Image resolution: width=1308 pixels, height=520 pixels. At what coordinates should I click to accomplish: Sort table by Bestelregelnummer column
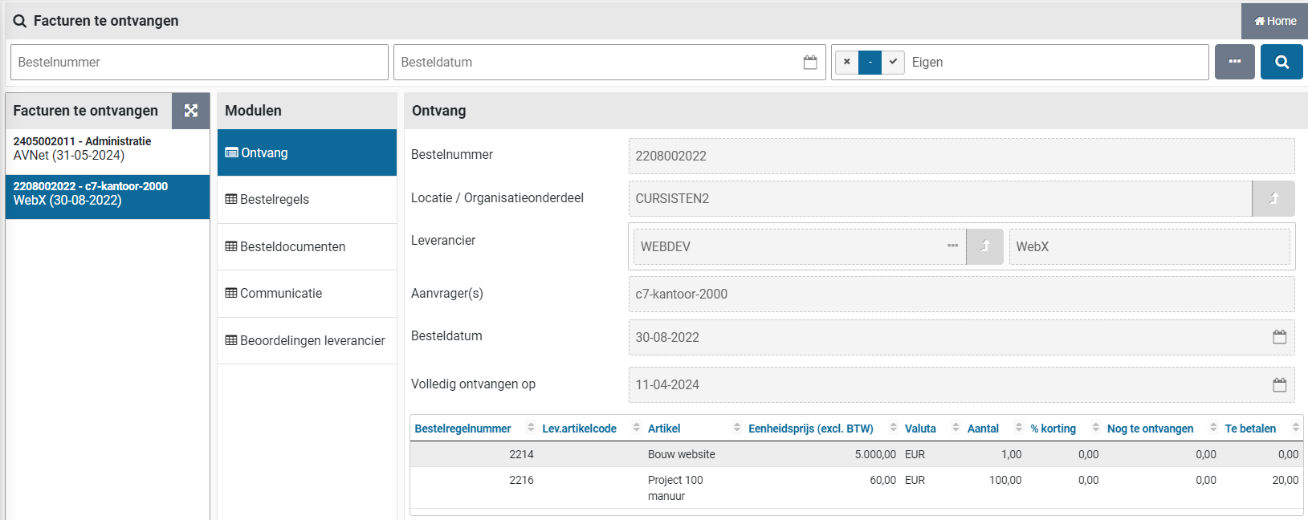462,428
